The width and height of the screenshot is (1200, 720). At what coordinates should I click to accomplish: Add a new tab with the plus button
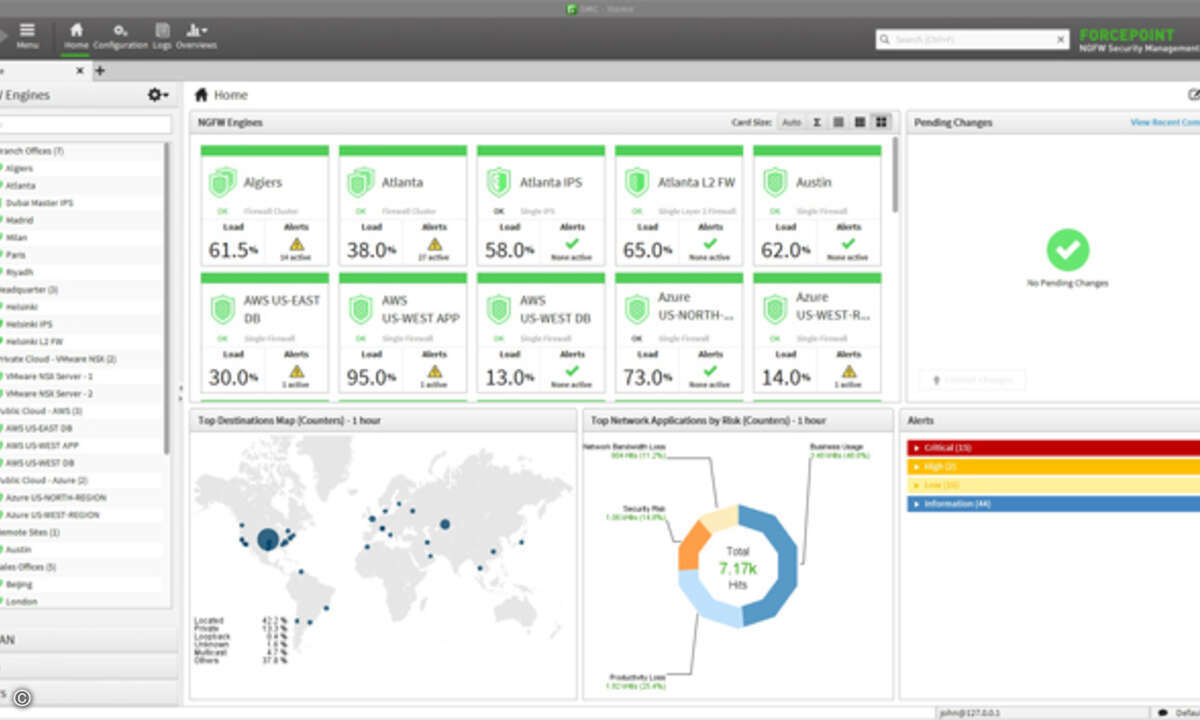click(100, 71)
